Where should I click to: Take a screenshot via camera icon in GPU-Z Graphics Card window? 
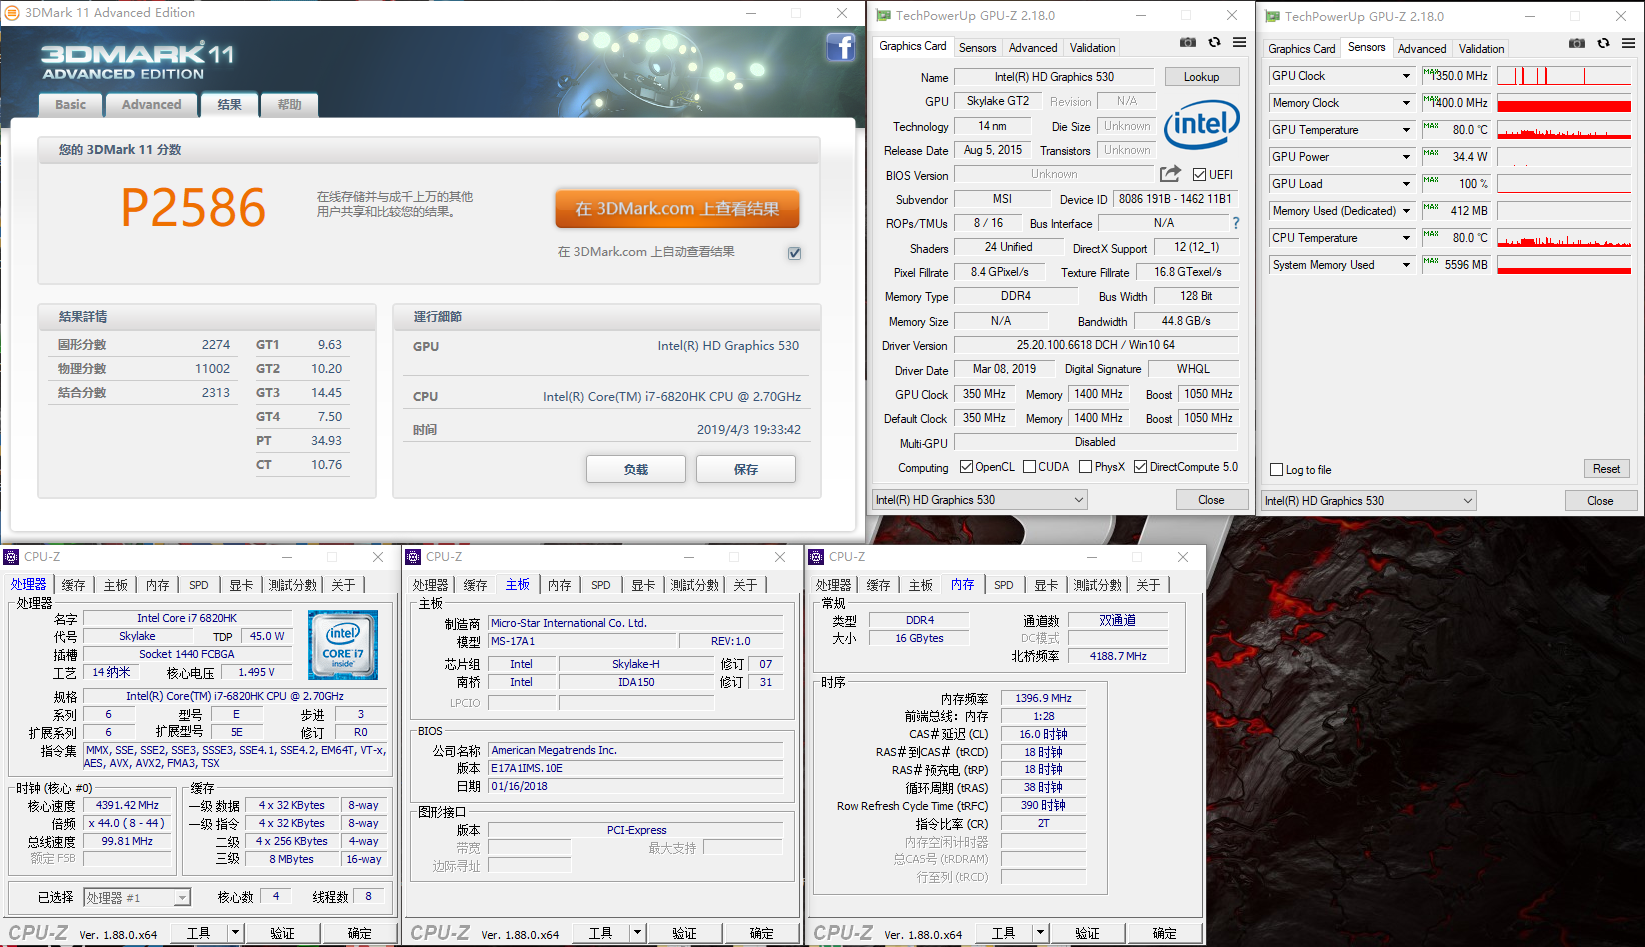(1187, 43)
